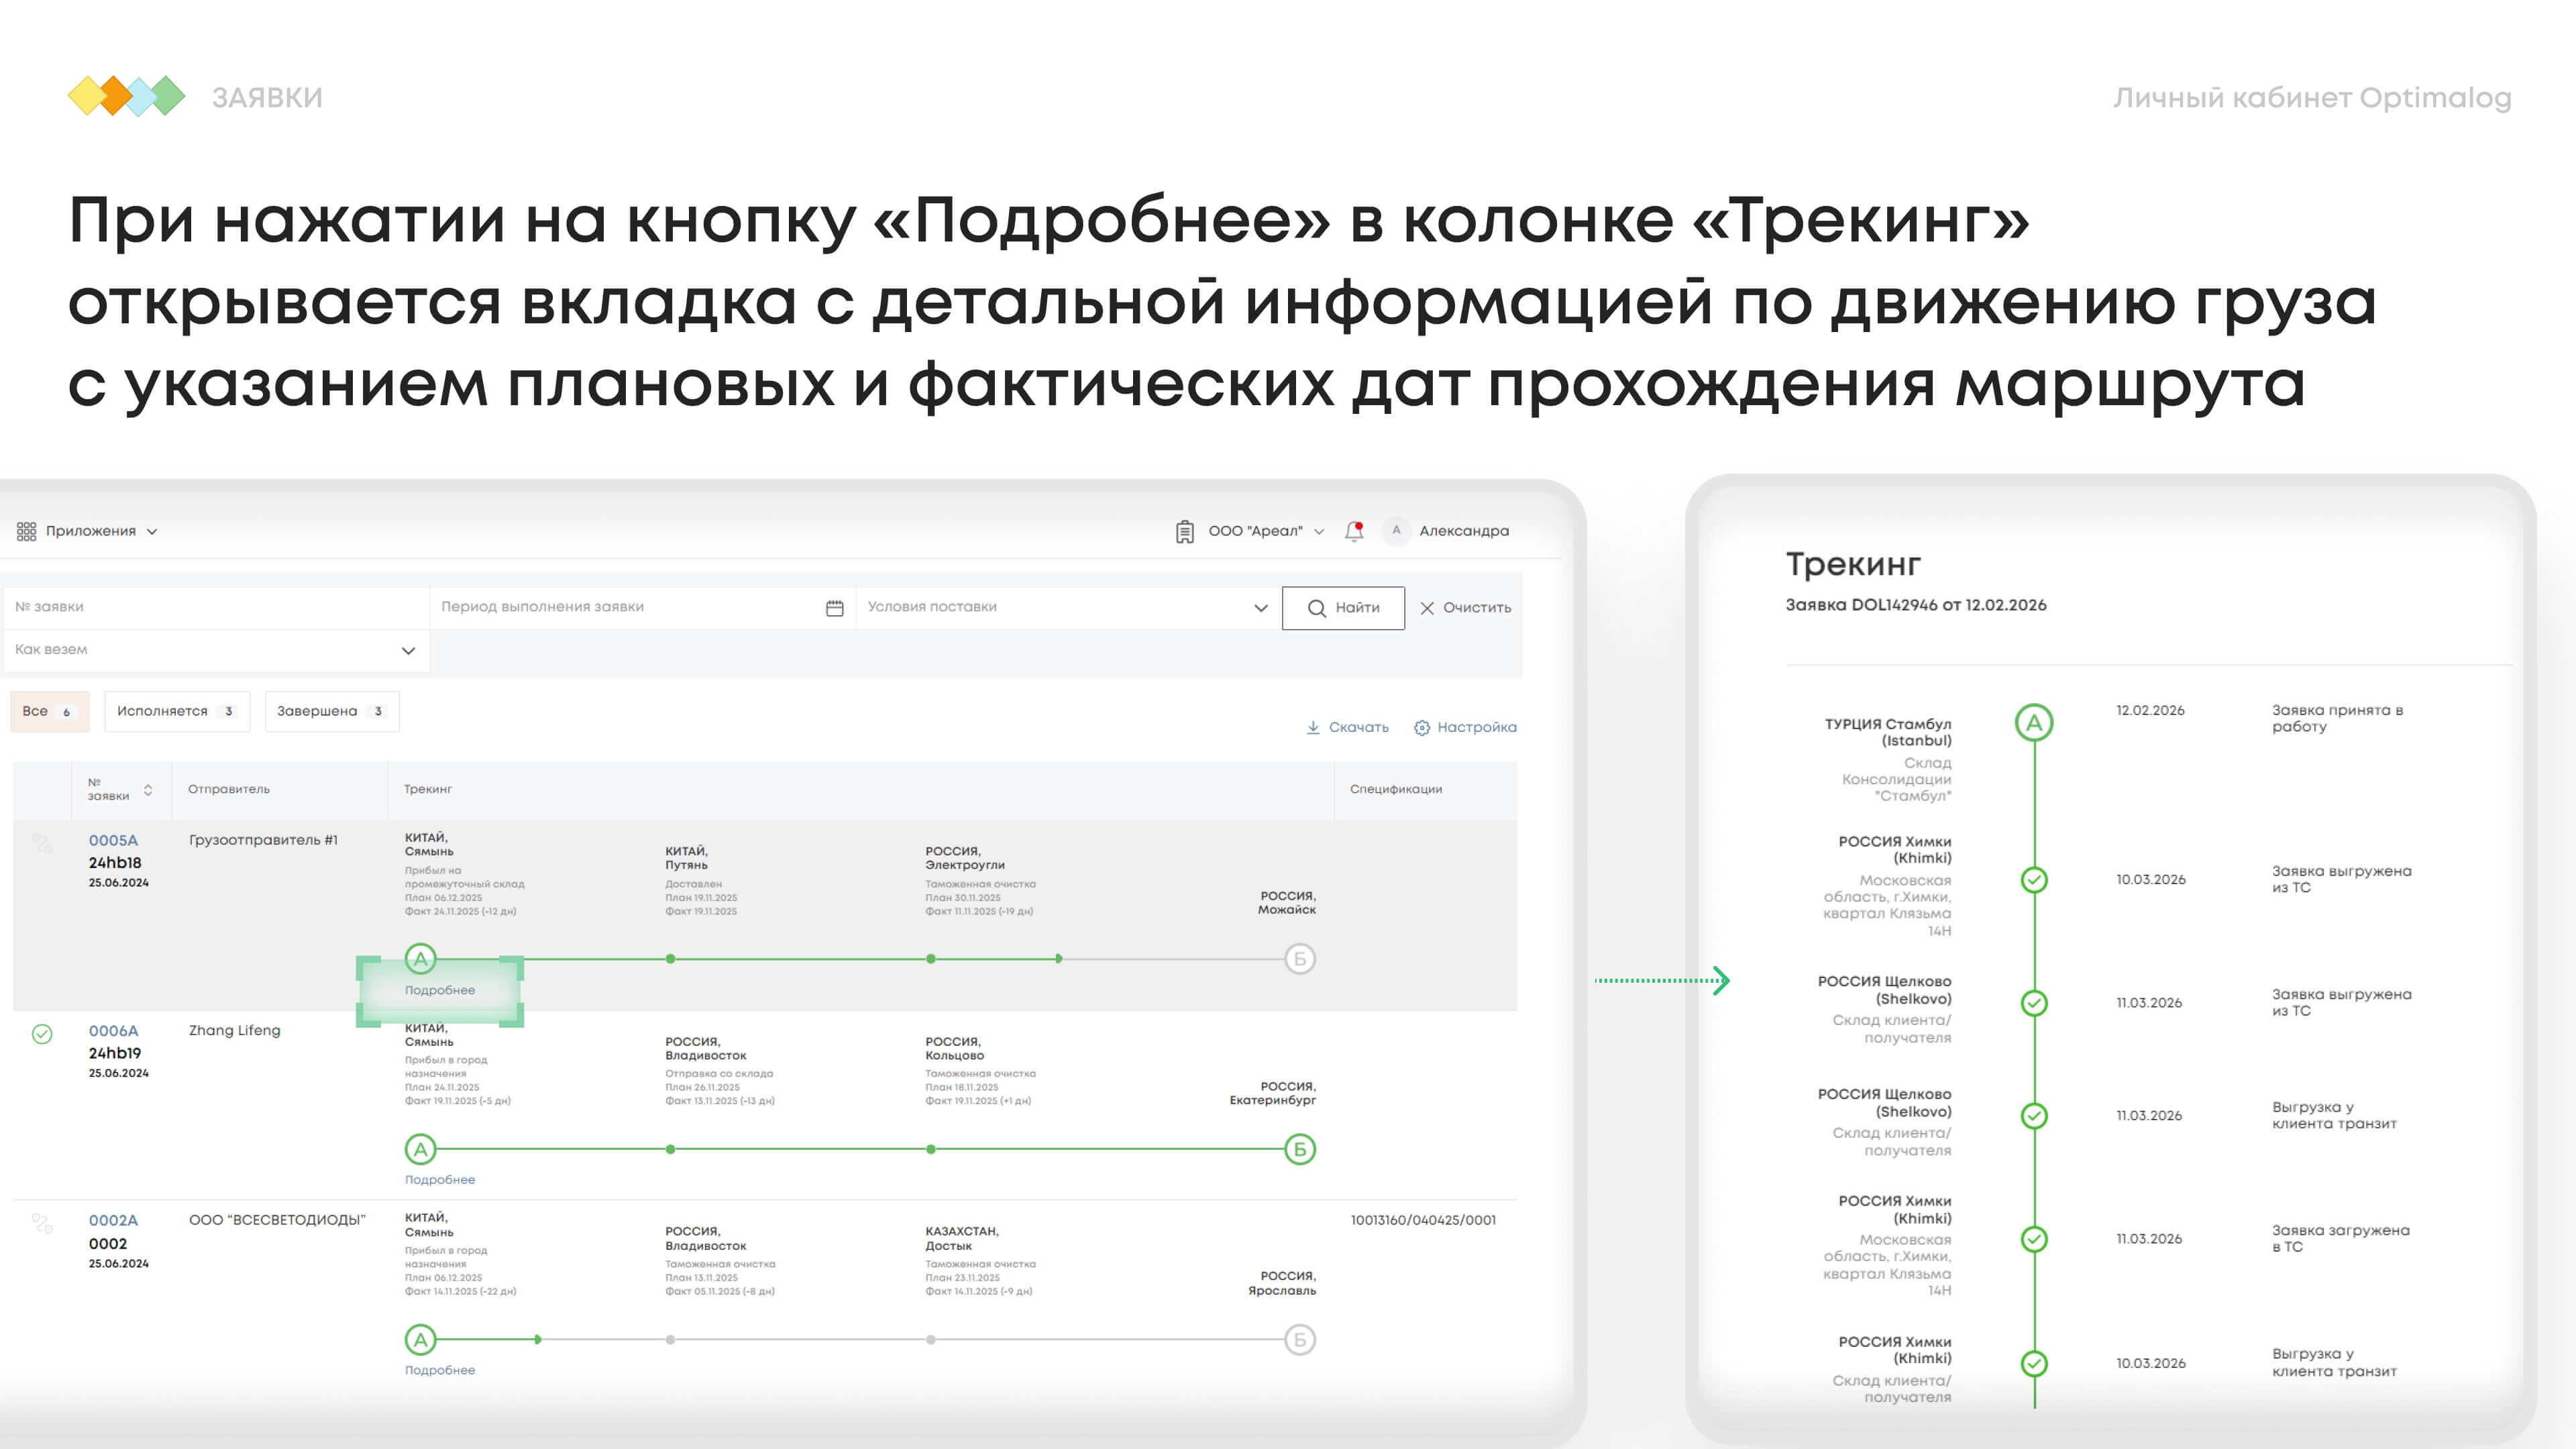Switch to the Исполняется tab
Image resolution: width=2576 pixels, height=1449 pixels.
point(176,711)
